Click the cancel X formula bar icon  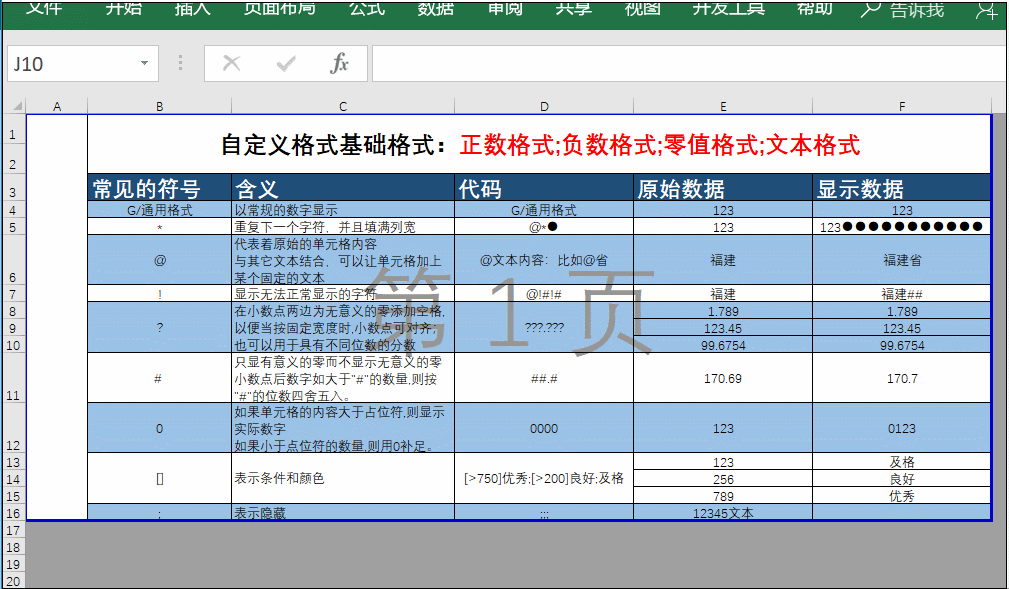(231, 63)
